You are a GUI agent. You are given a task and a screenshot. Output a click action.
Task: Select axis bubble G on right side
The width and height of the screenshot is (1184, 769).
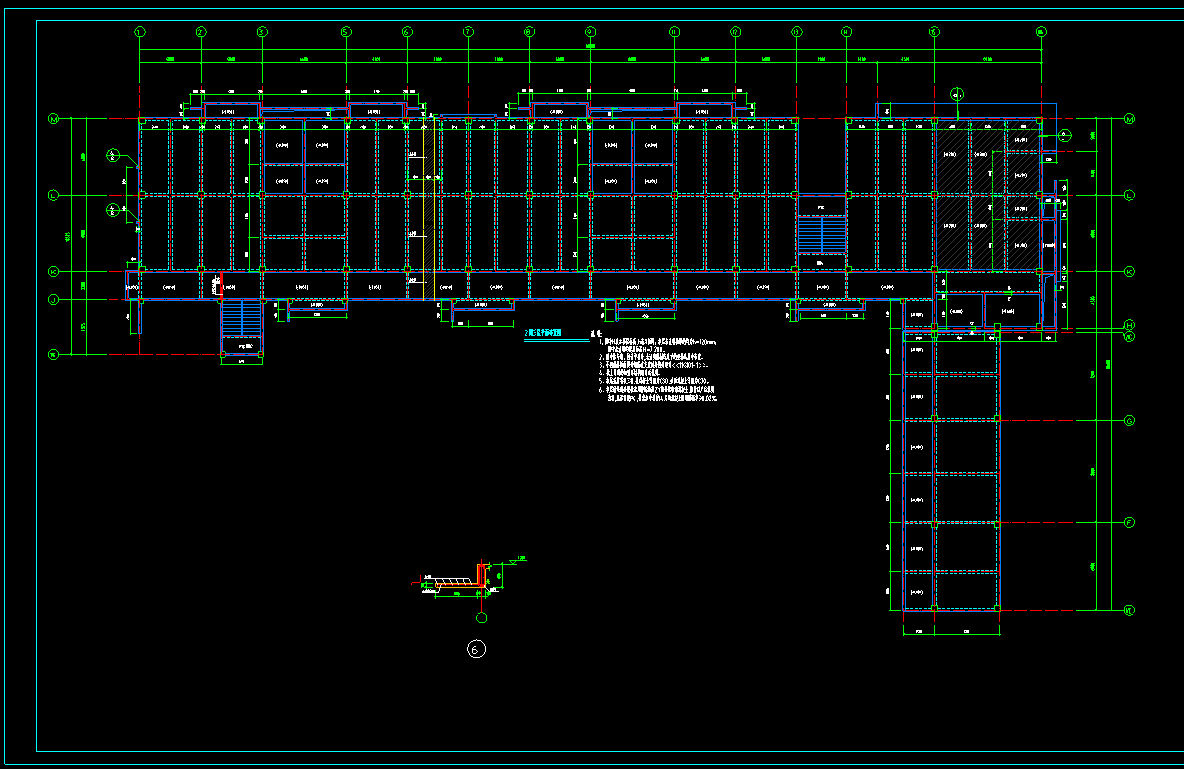[1129, 421]
